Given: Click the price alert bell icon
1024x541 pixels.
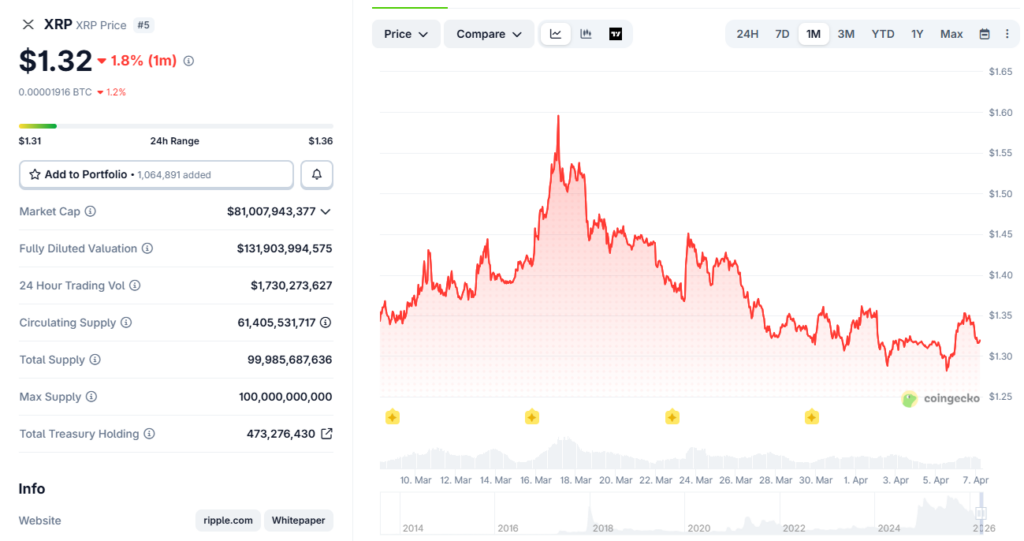Looking at the screenshot, I should coord(317,175).
